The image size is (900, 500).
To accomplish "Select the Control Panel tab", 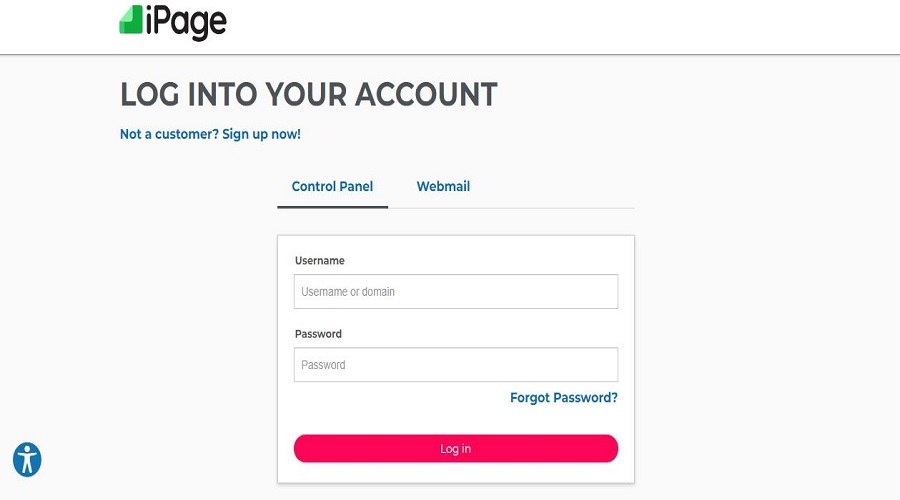I will click(x=332, y=187).
